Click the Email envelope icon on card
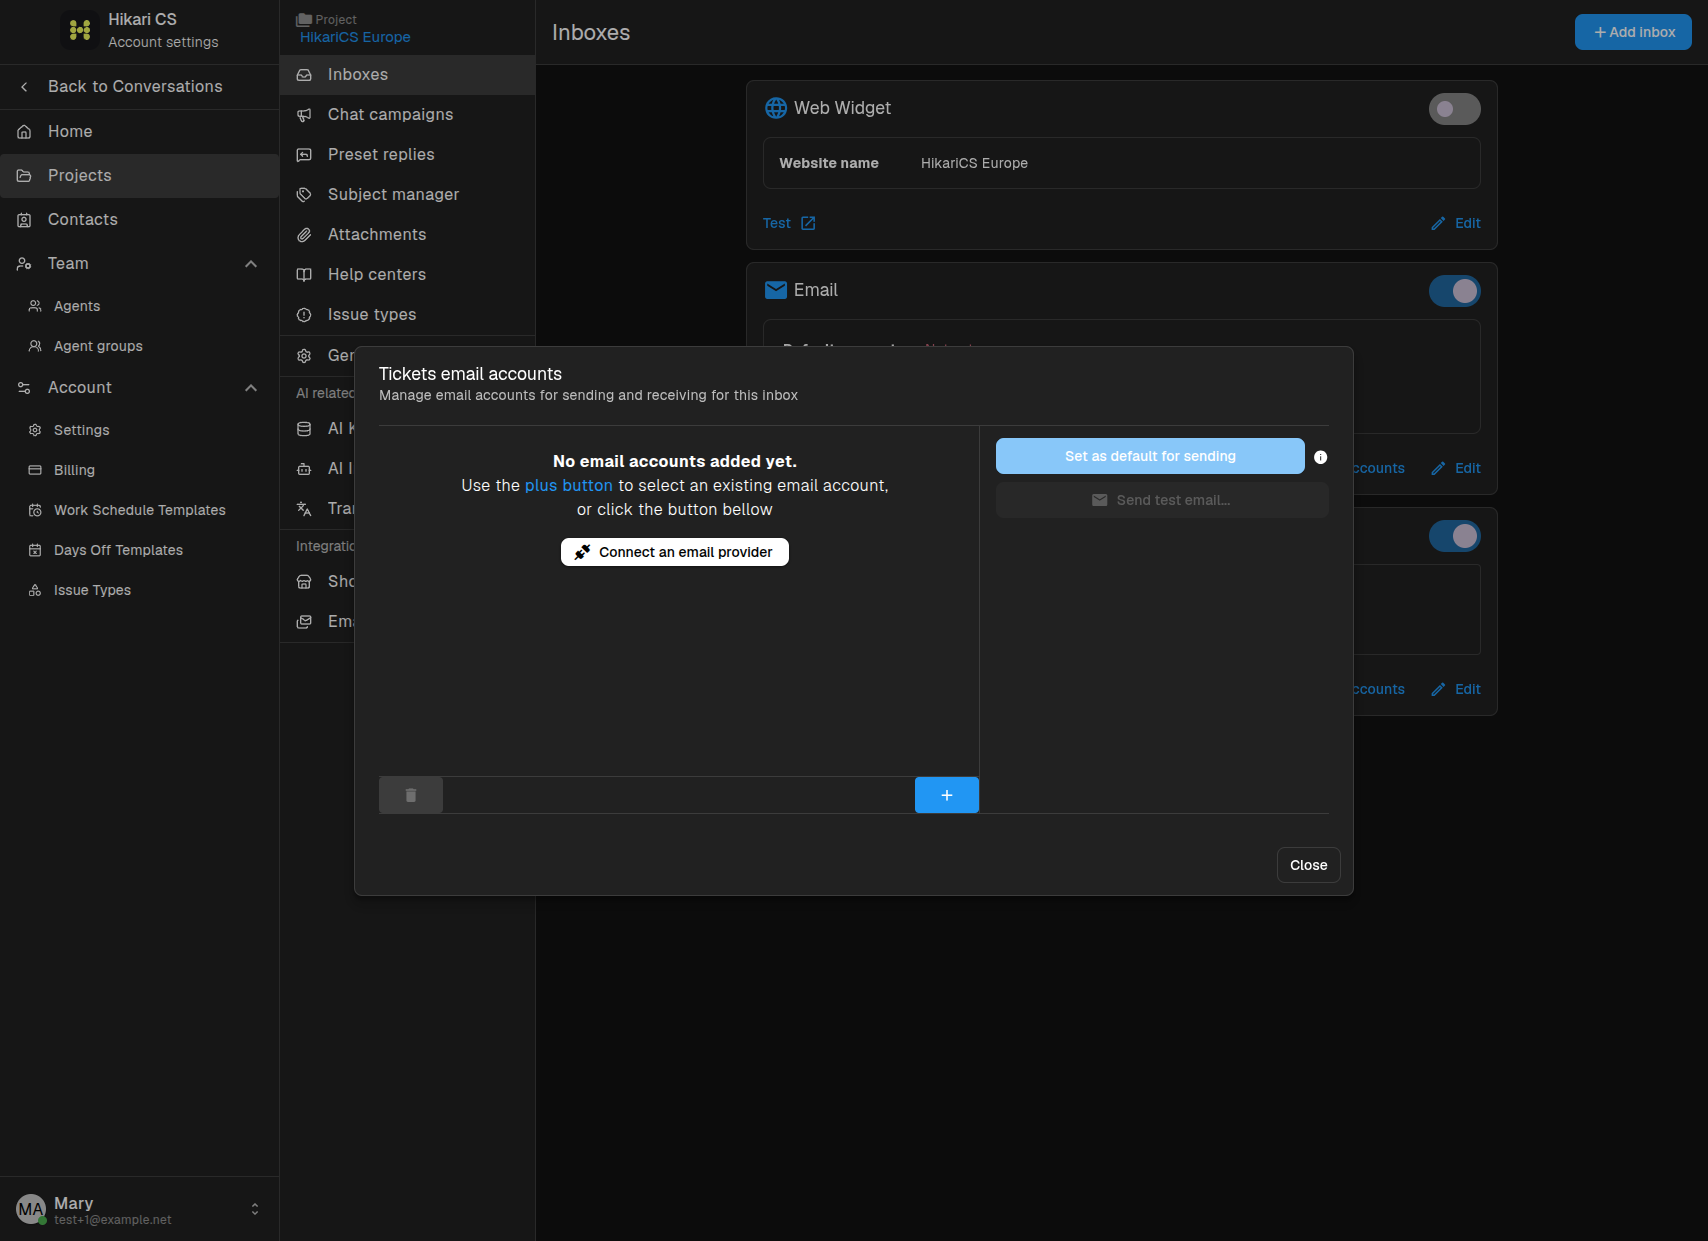This screenshot has width=1708, height=1241. (x=776, y=290)
